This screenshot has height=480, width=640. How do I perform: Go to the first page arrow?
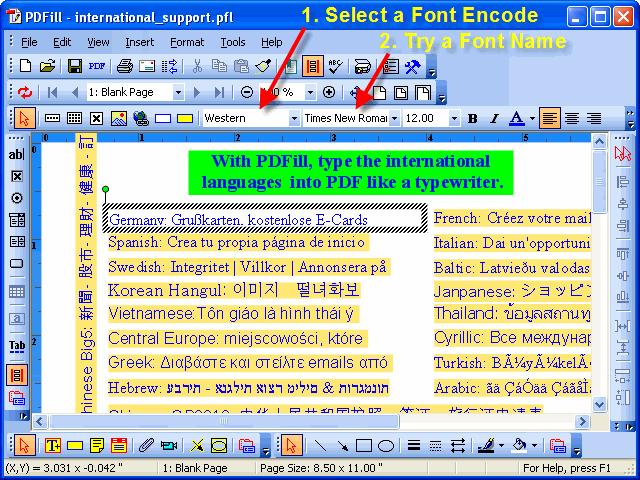(x=52, y=92)
